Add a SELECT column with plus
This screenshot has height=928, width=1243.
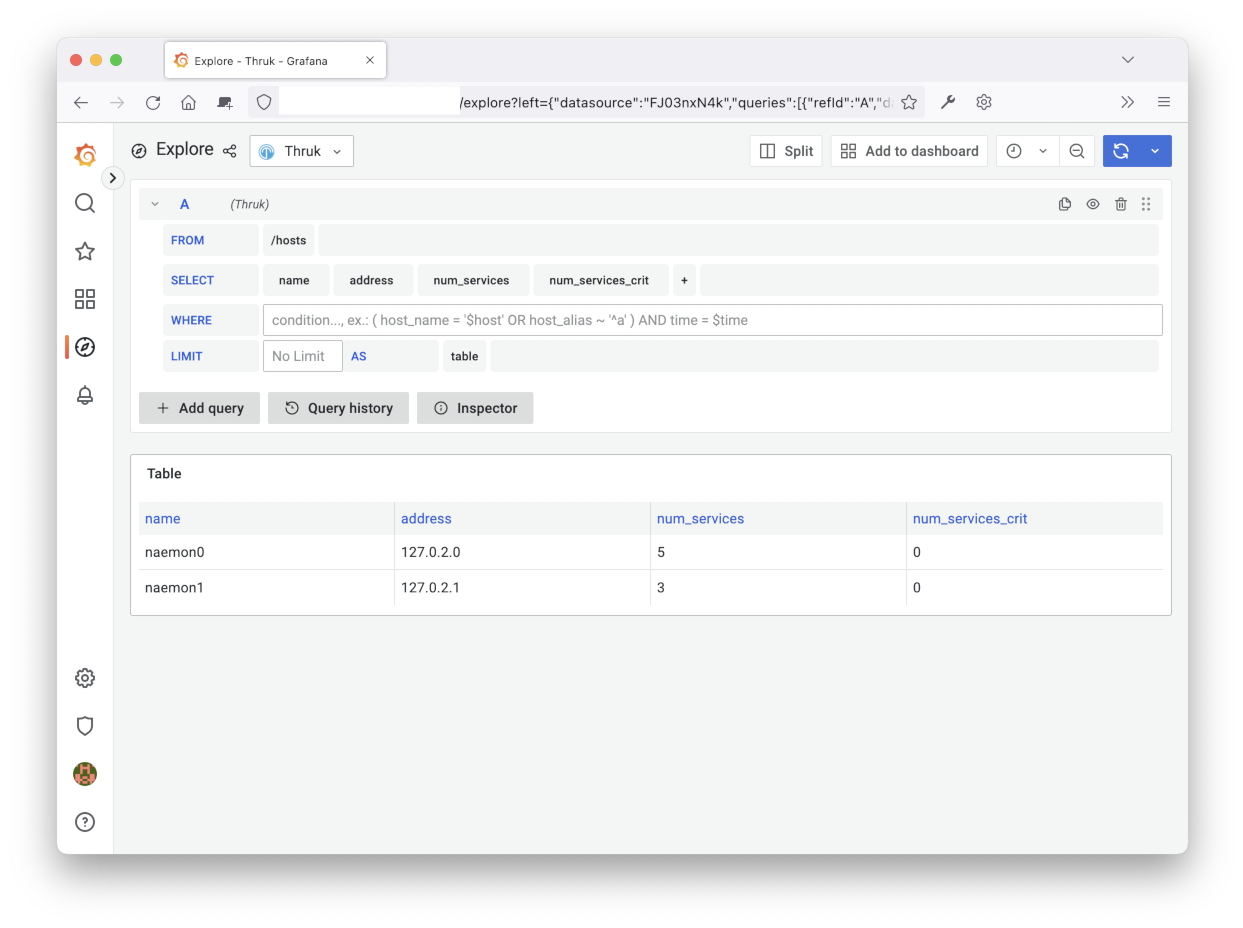pos(684,280)
